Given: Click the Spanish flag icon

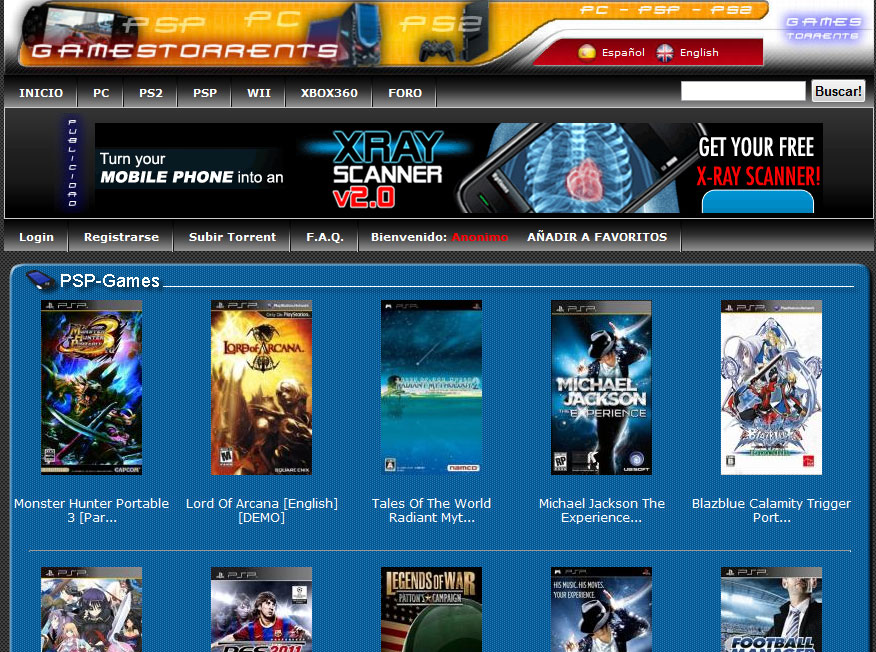Looking at the screenshot, I should coord(587,53).
